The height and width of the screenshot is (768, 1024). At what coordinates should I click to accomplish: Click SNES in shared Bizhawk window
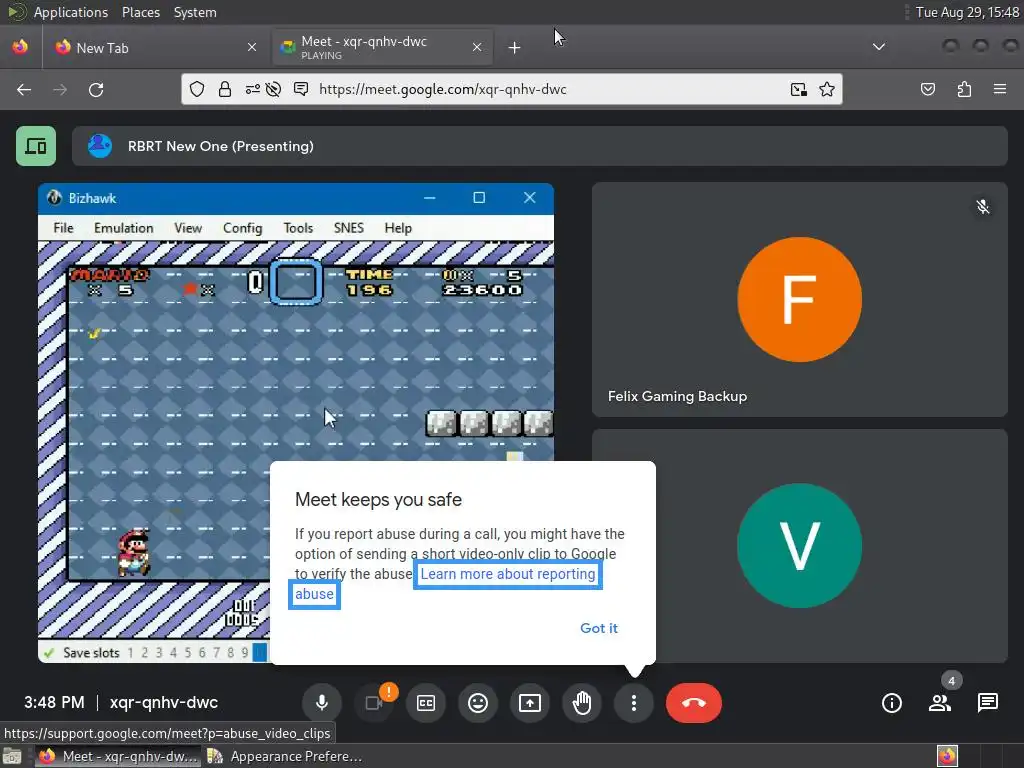[349, 228]
